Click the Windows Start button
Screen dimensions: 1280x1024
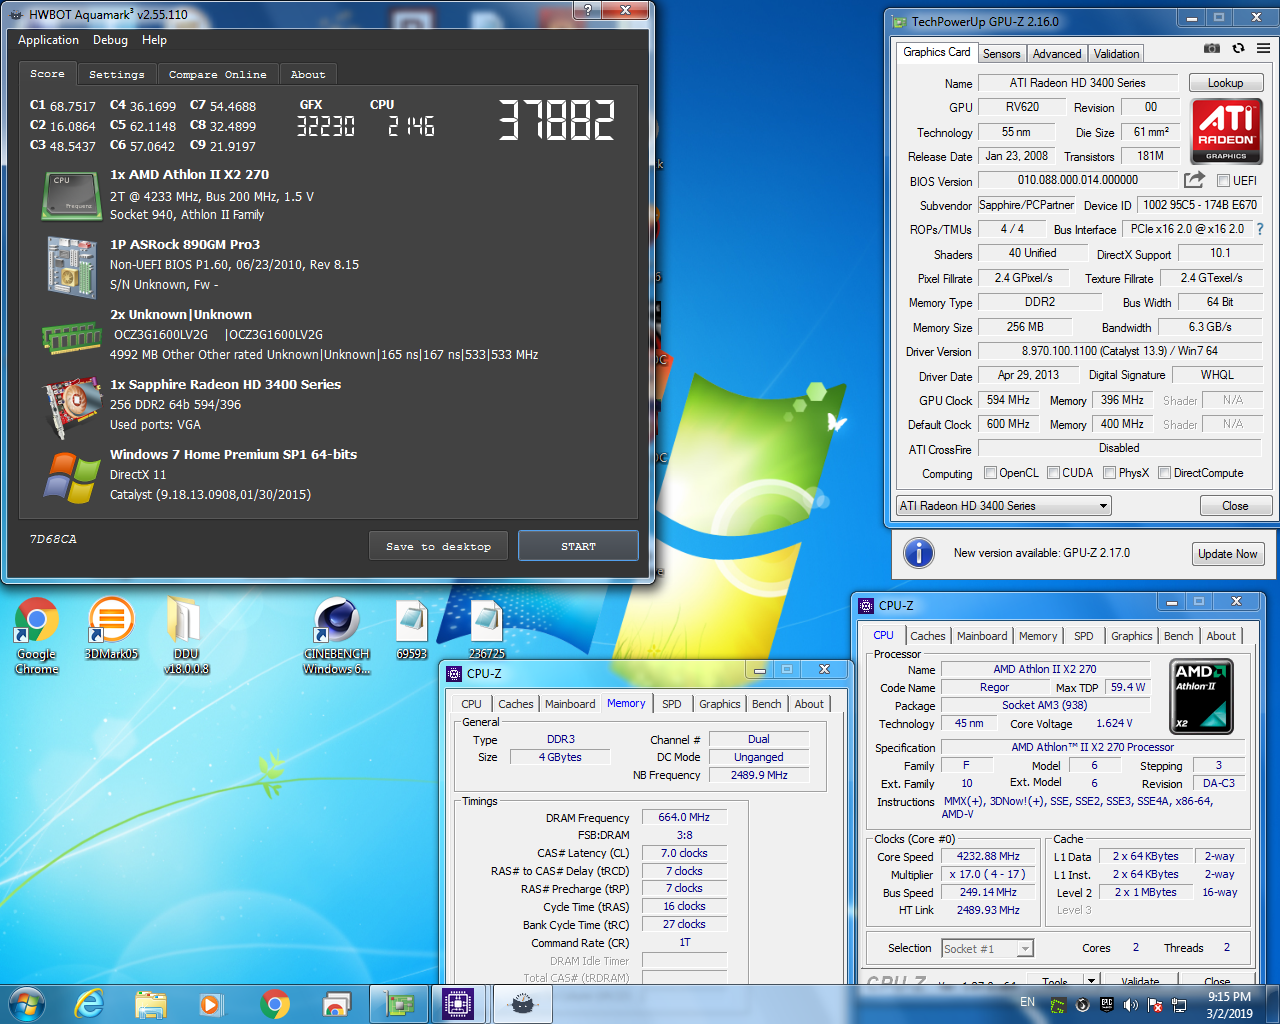(x=27, y=1004)
